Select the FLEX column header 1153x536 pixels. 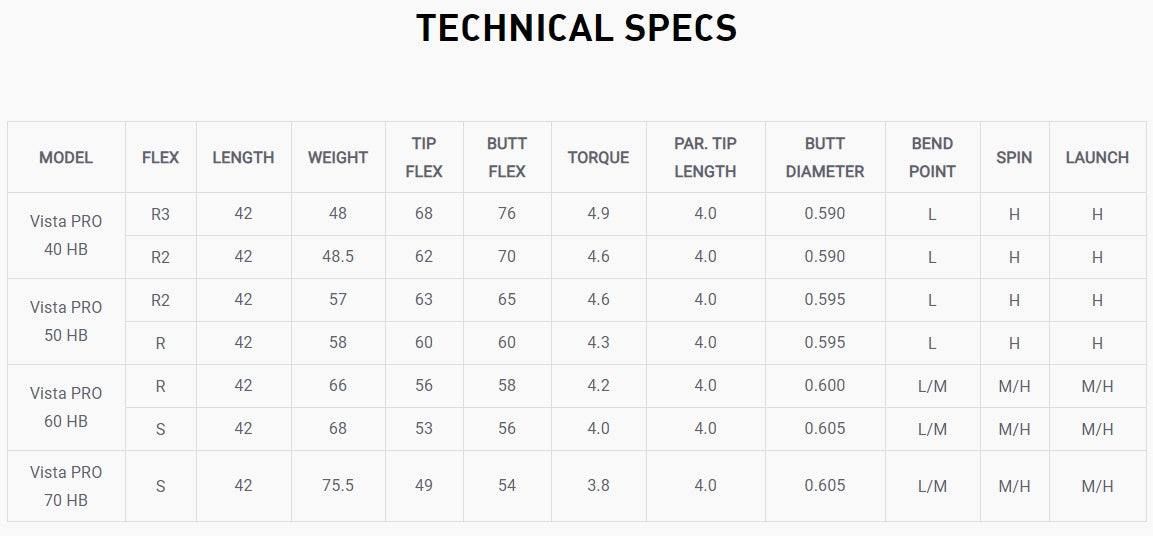pos(161,157)
